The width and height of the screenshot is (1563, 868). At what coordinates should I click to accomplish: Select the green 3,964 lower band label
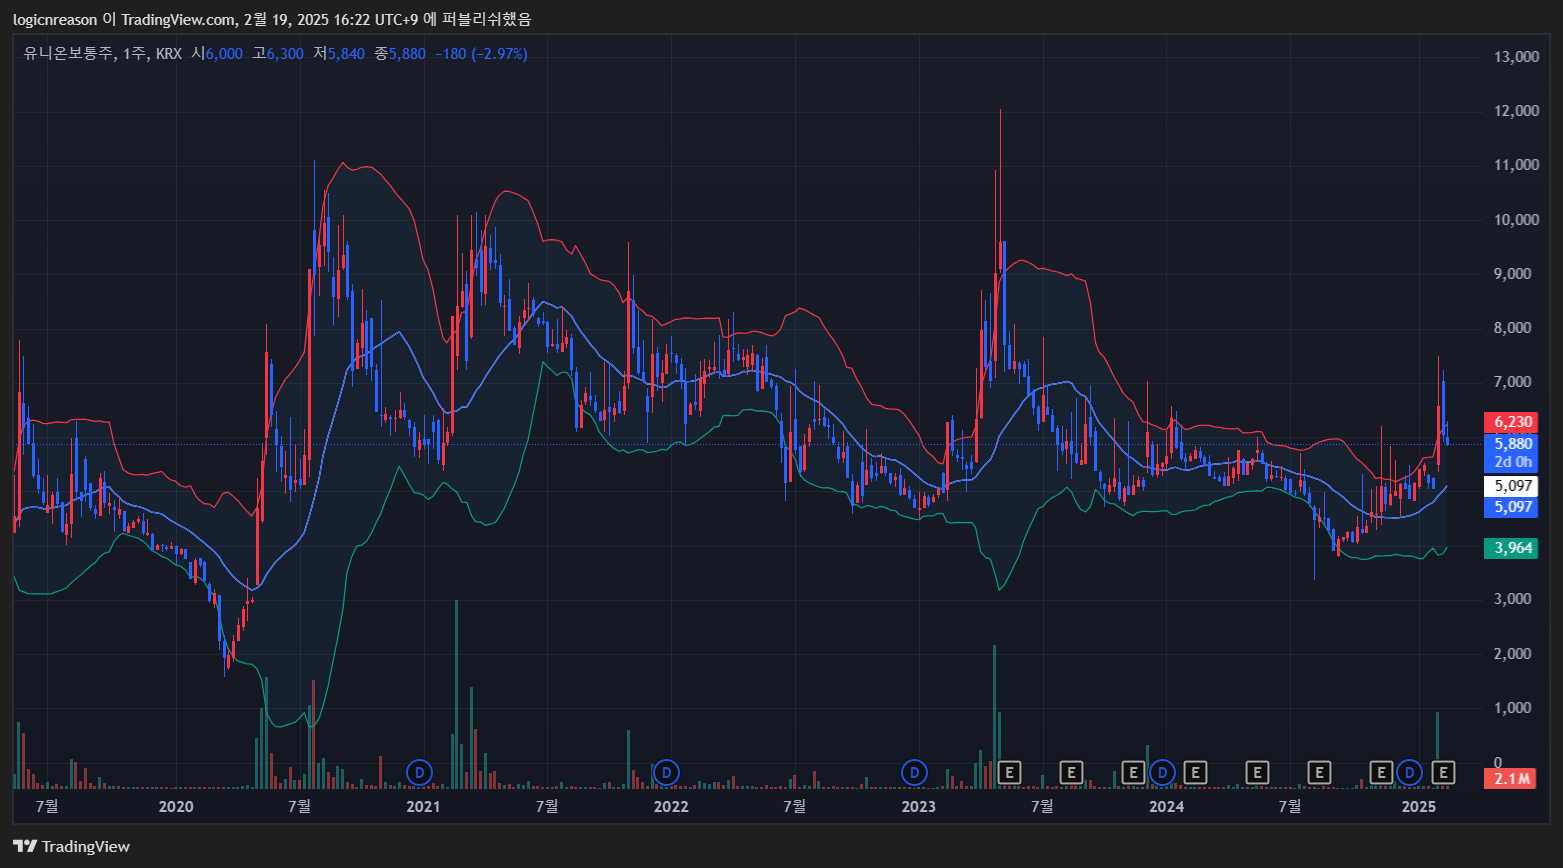(1513, 548)
